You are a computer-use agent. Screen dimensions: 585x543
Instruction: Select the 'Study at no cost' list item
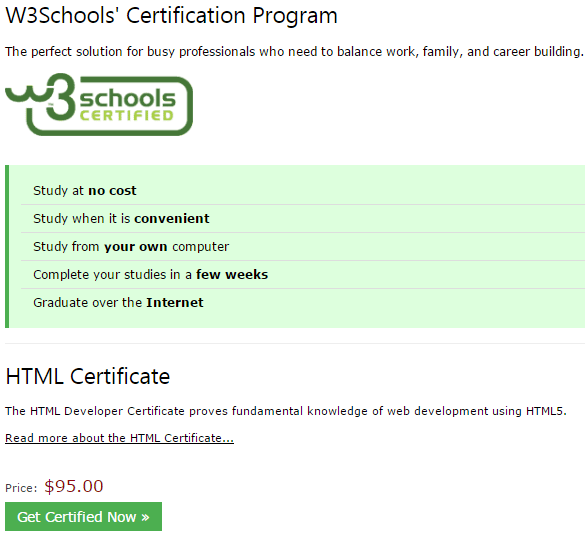point(303,191)
